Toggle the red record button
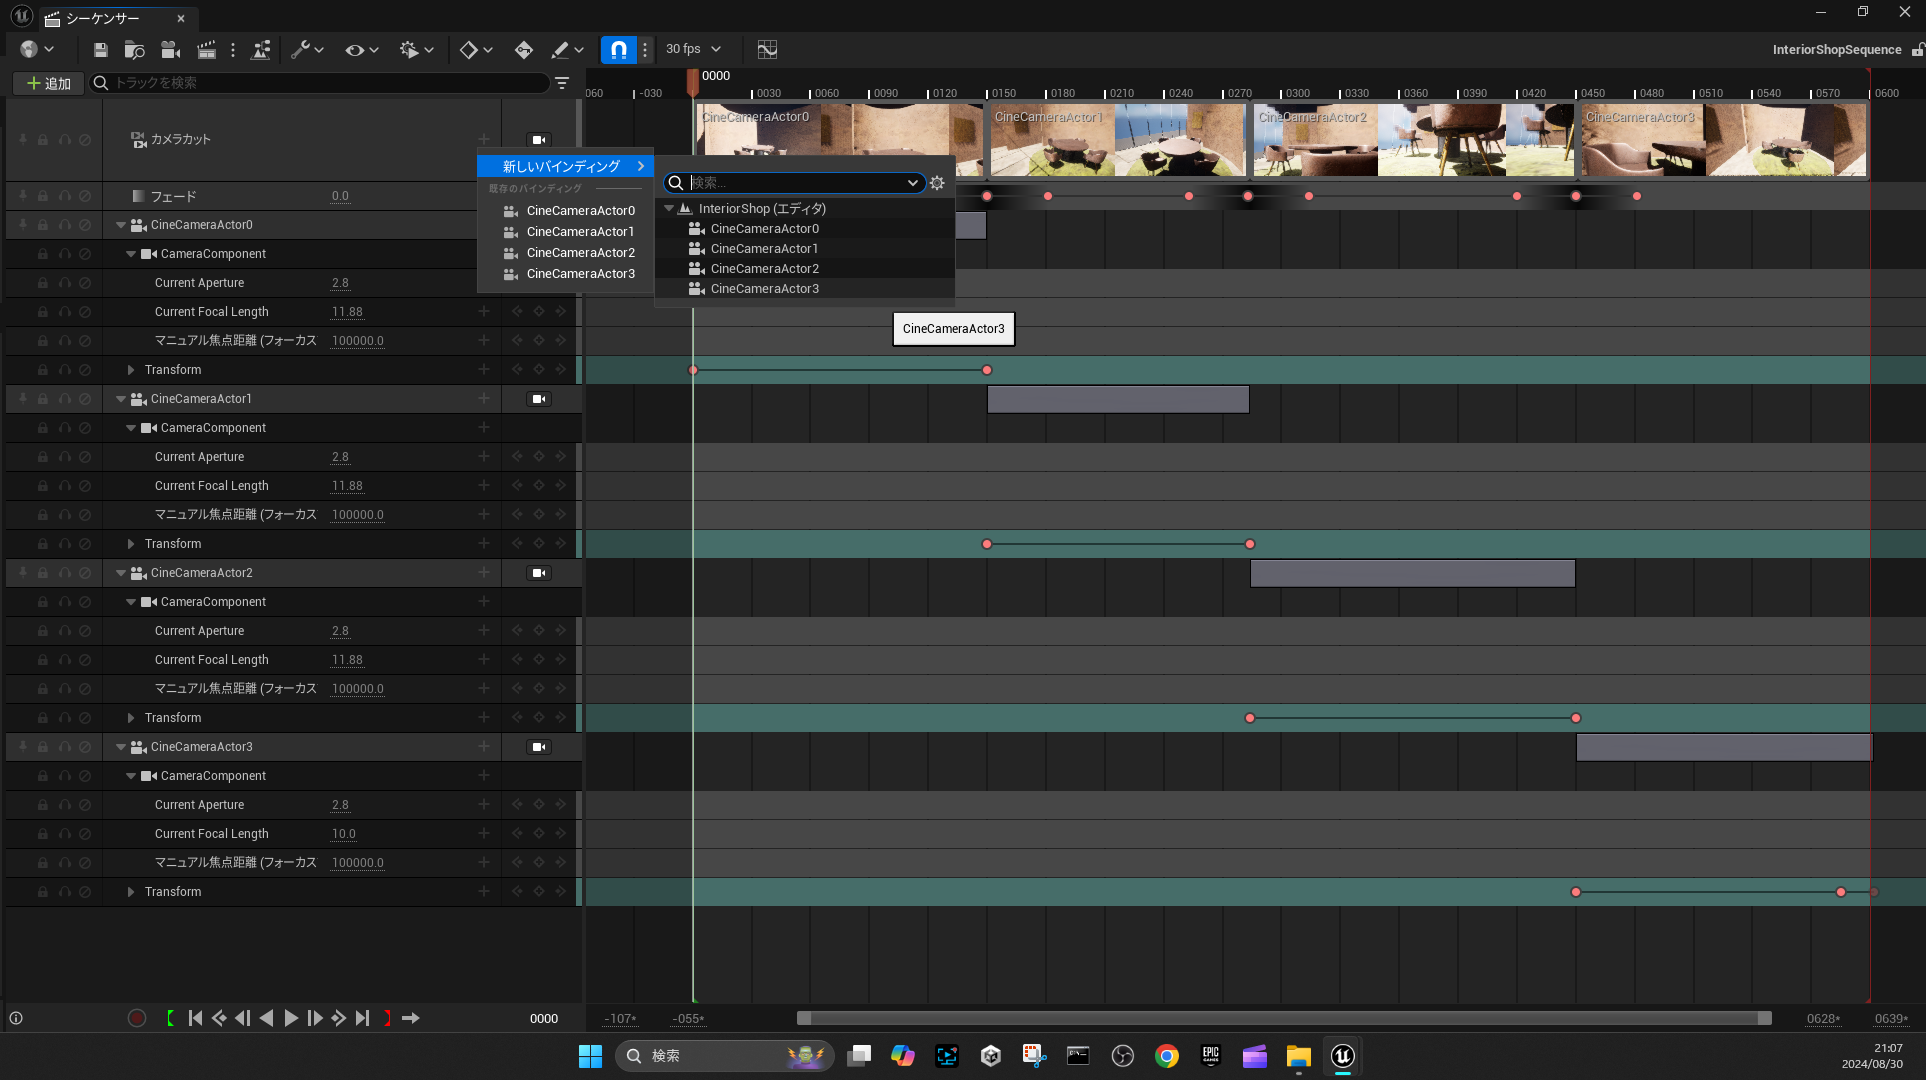Viewport: 1926px width, 1080px height. tap(137, 1018)
